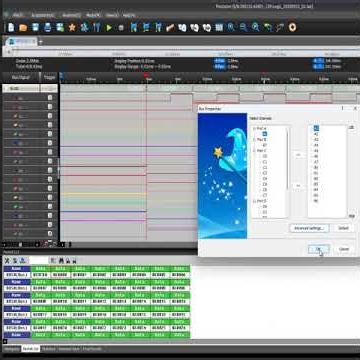Open the first menu in the menu bar
This screenshot has width=360, height=360.
(x=18, y=15)
